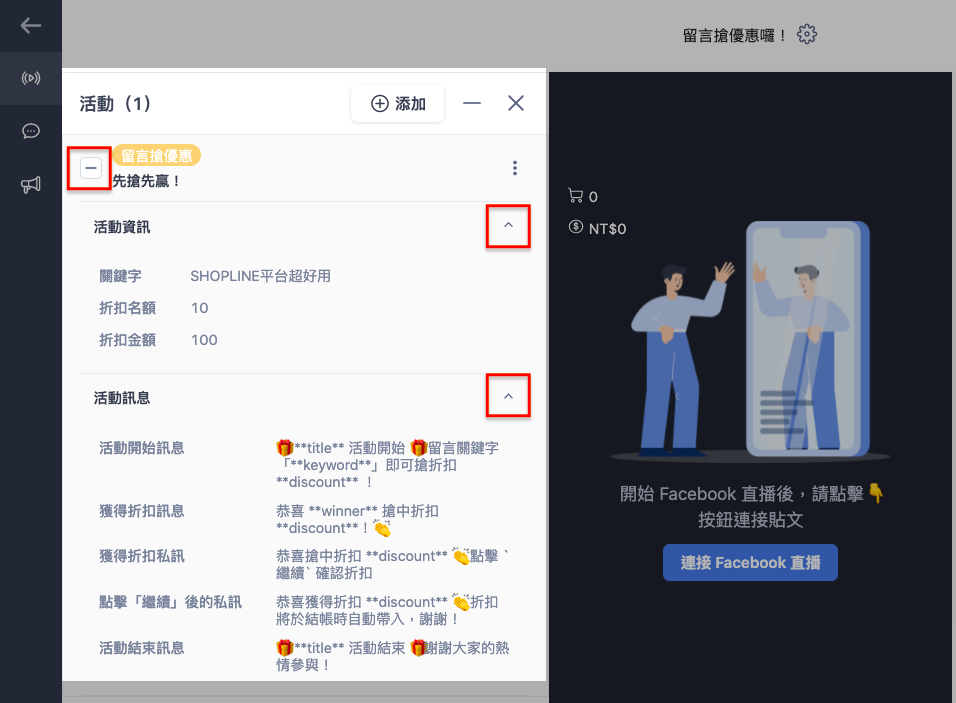The image size is (956, 703).
Task: Click the NT$0 coin icon
Action: pyautogui.click(x=576, y=227)
